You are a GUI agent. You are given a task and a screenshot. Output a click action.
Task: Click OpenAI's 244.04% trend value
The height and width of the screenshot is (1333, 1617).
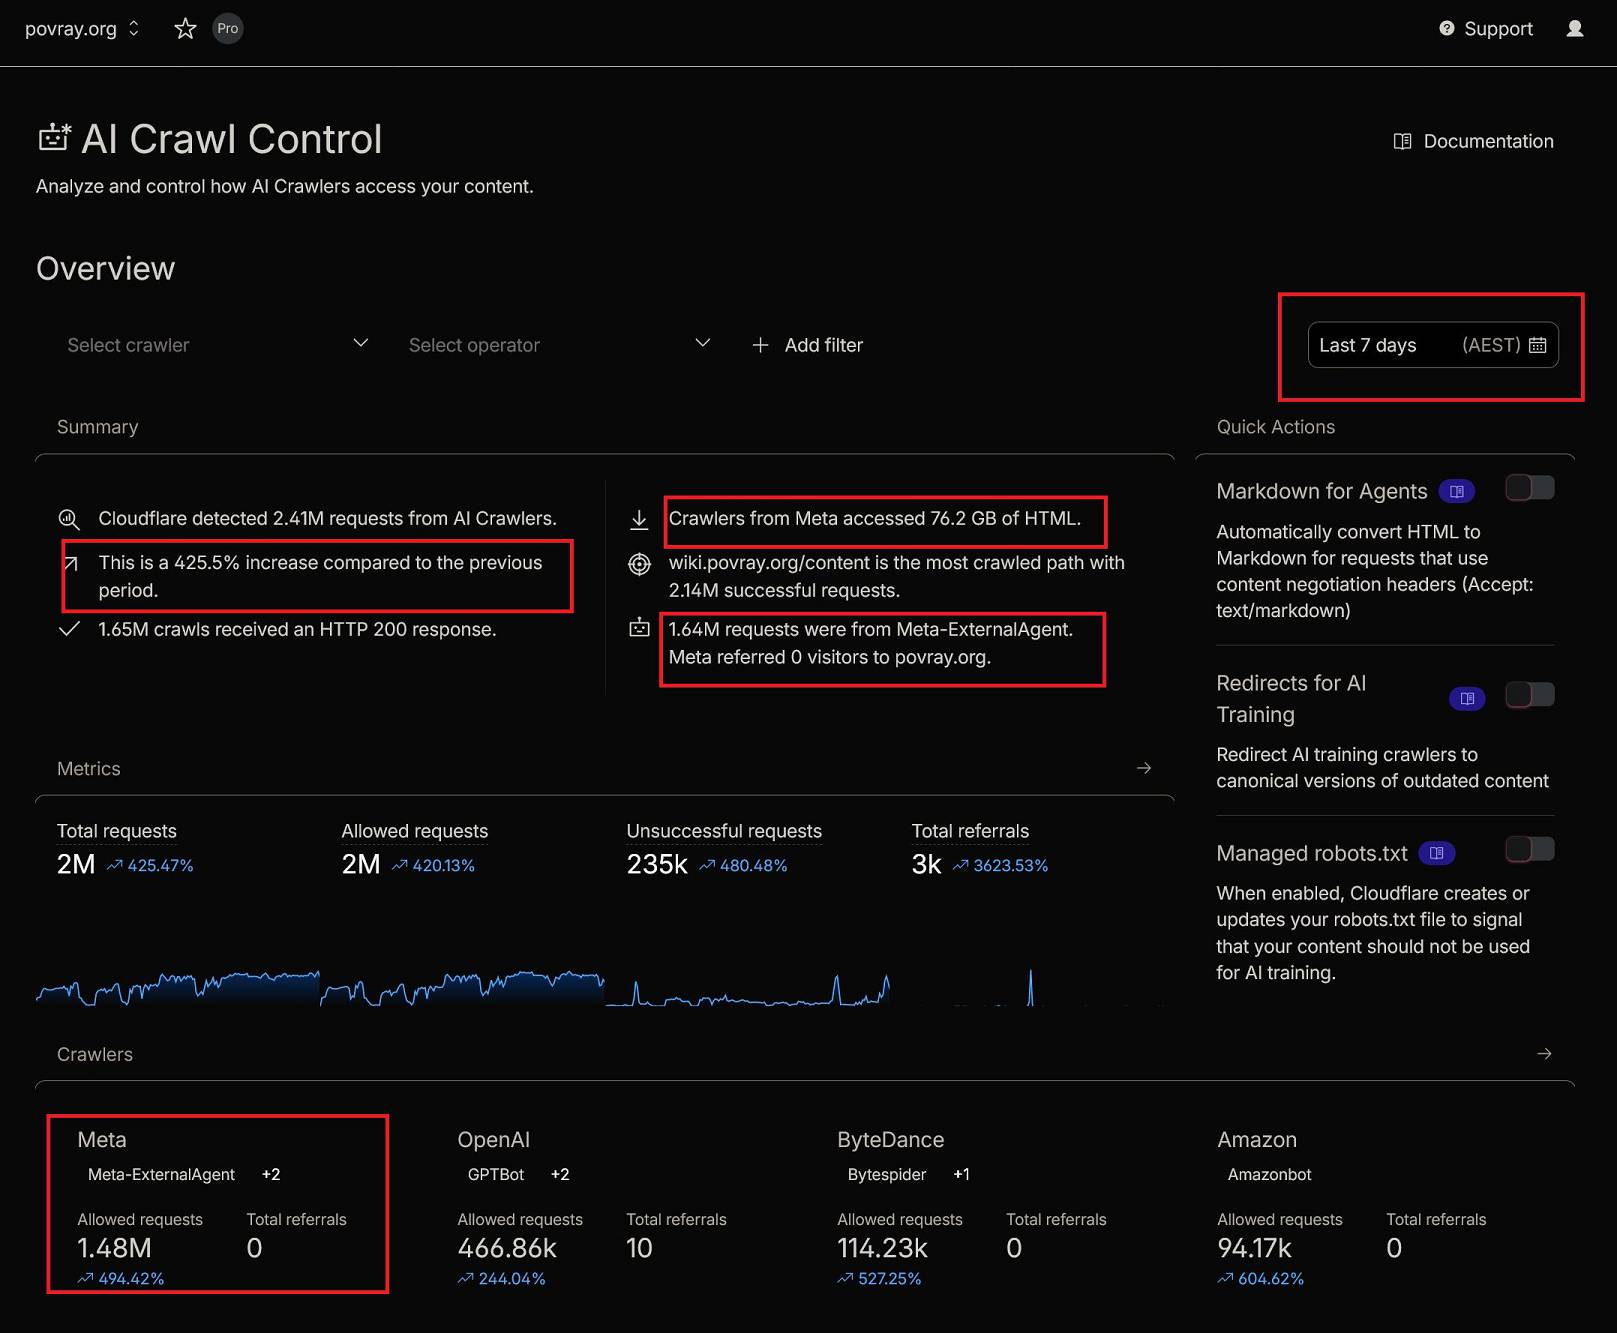click(501, 1279)
